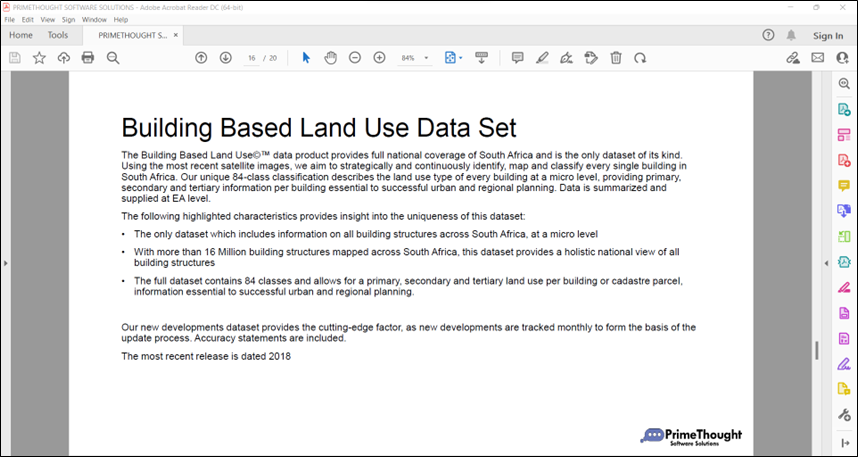Open the yellow Comment tool in right pane
The height and width of the screenshot is (457, 858).
844,186
